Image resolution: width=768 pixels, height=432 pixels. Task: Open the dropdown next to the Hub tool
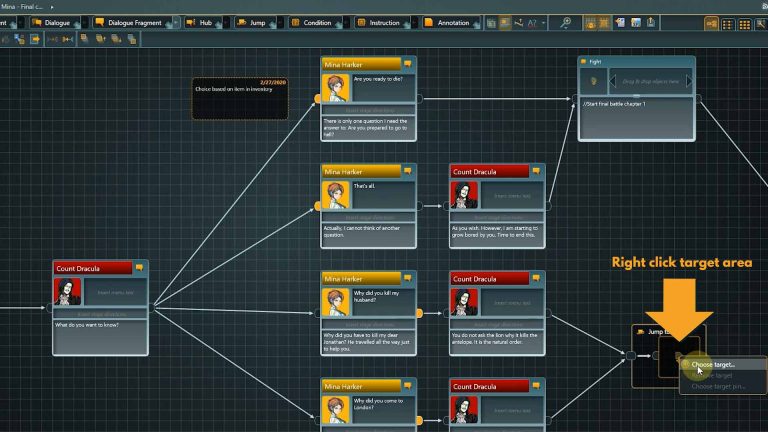(226, 23)
